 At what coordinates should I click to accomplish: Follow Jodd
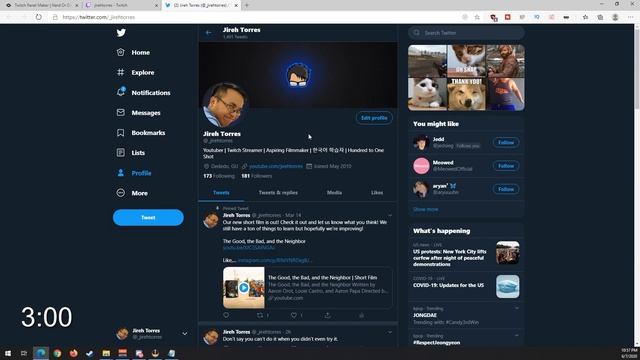(506, 142)
